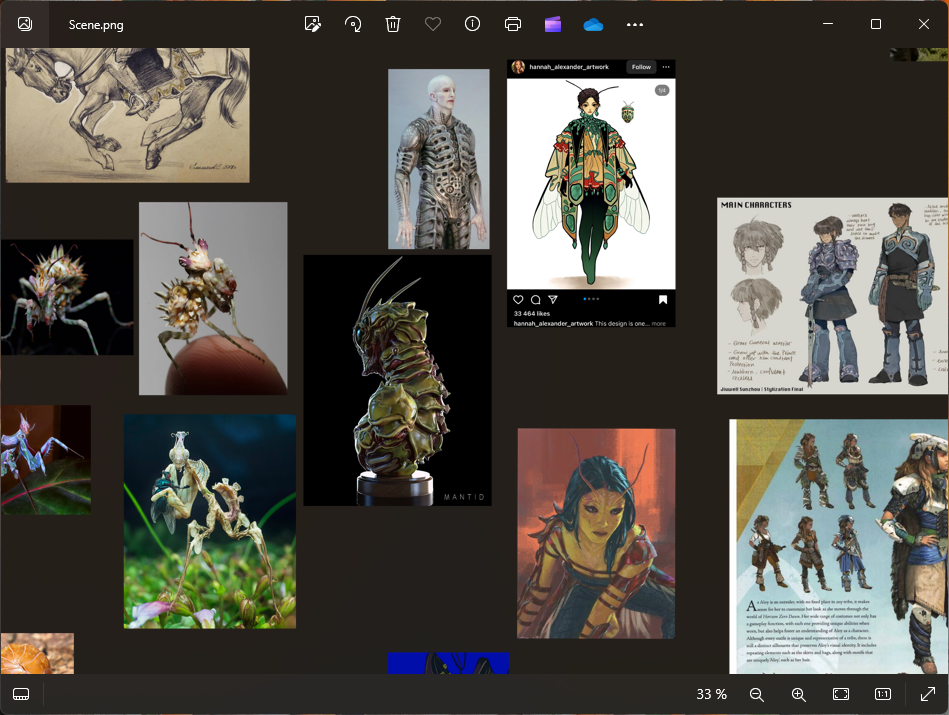Open the See more three-dot toolbar menu
949x715 pixels.
635,25
